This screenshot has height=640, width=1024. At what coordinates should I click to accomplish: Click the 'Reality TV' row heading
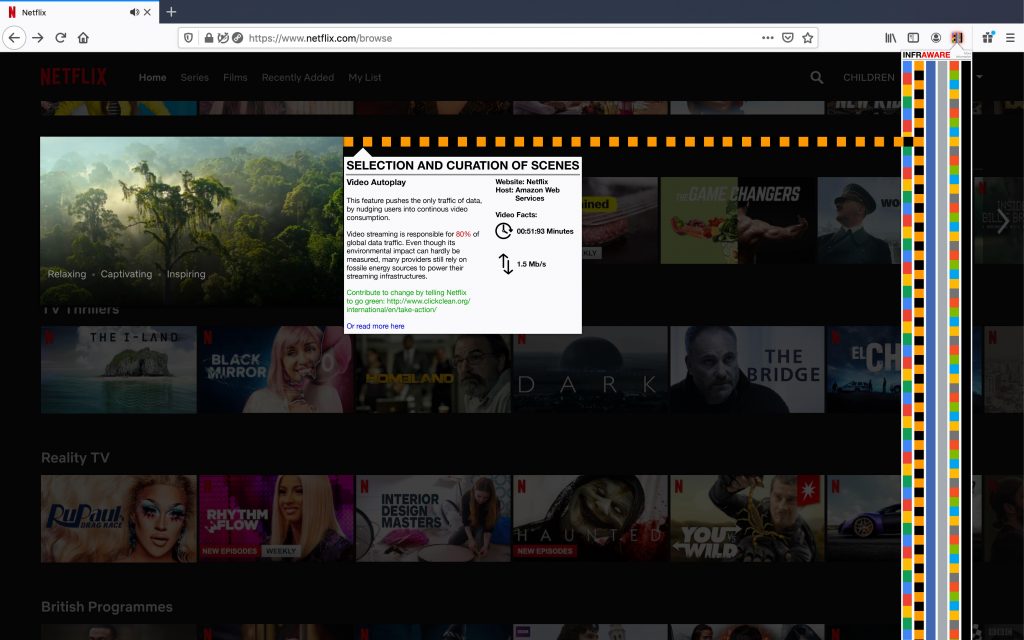[75, 458]
